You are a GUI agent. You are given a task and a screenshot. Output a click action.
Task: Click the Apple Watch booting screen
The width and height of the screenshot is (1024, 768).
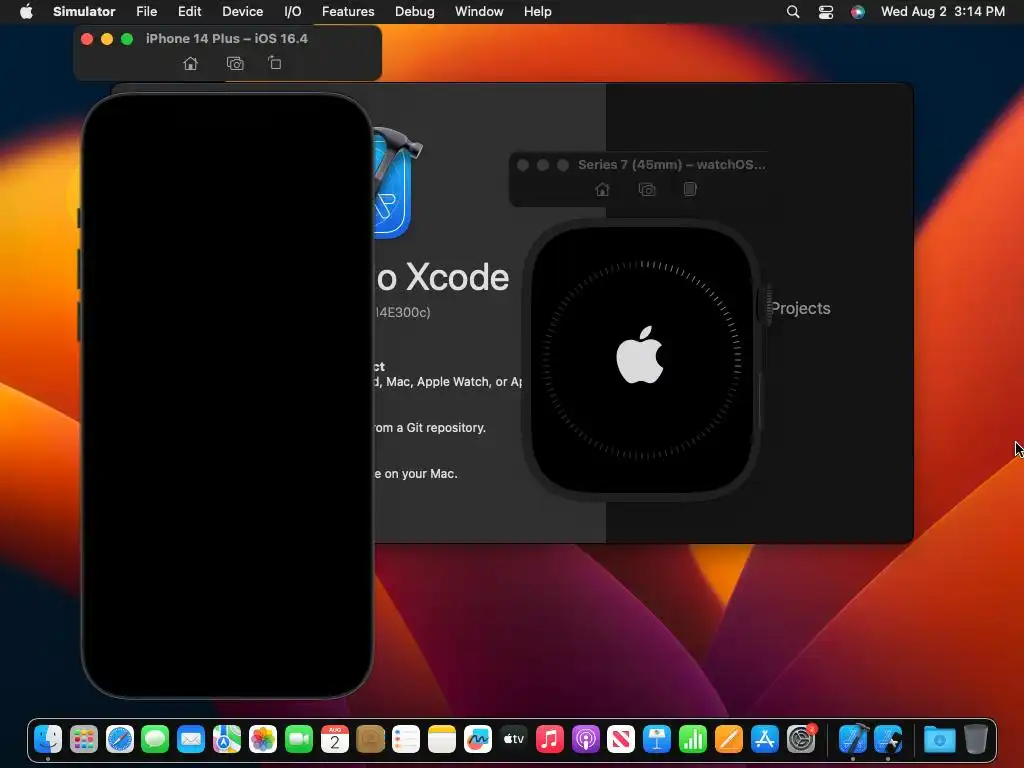pos(641,359)
